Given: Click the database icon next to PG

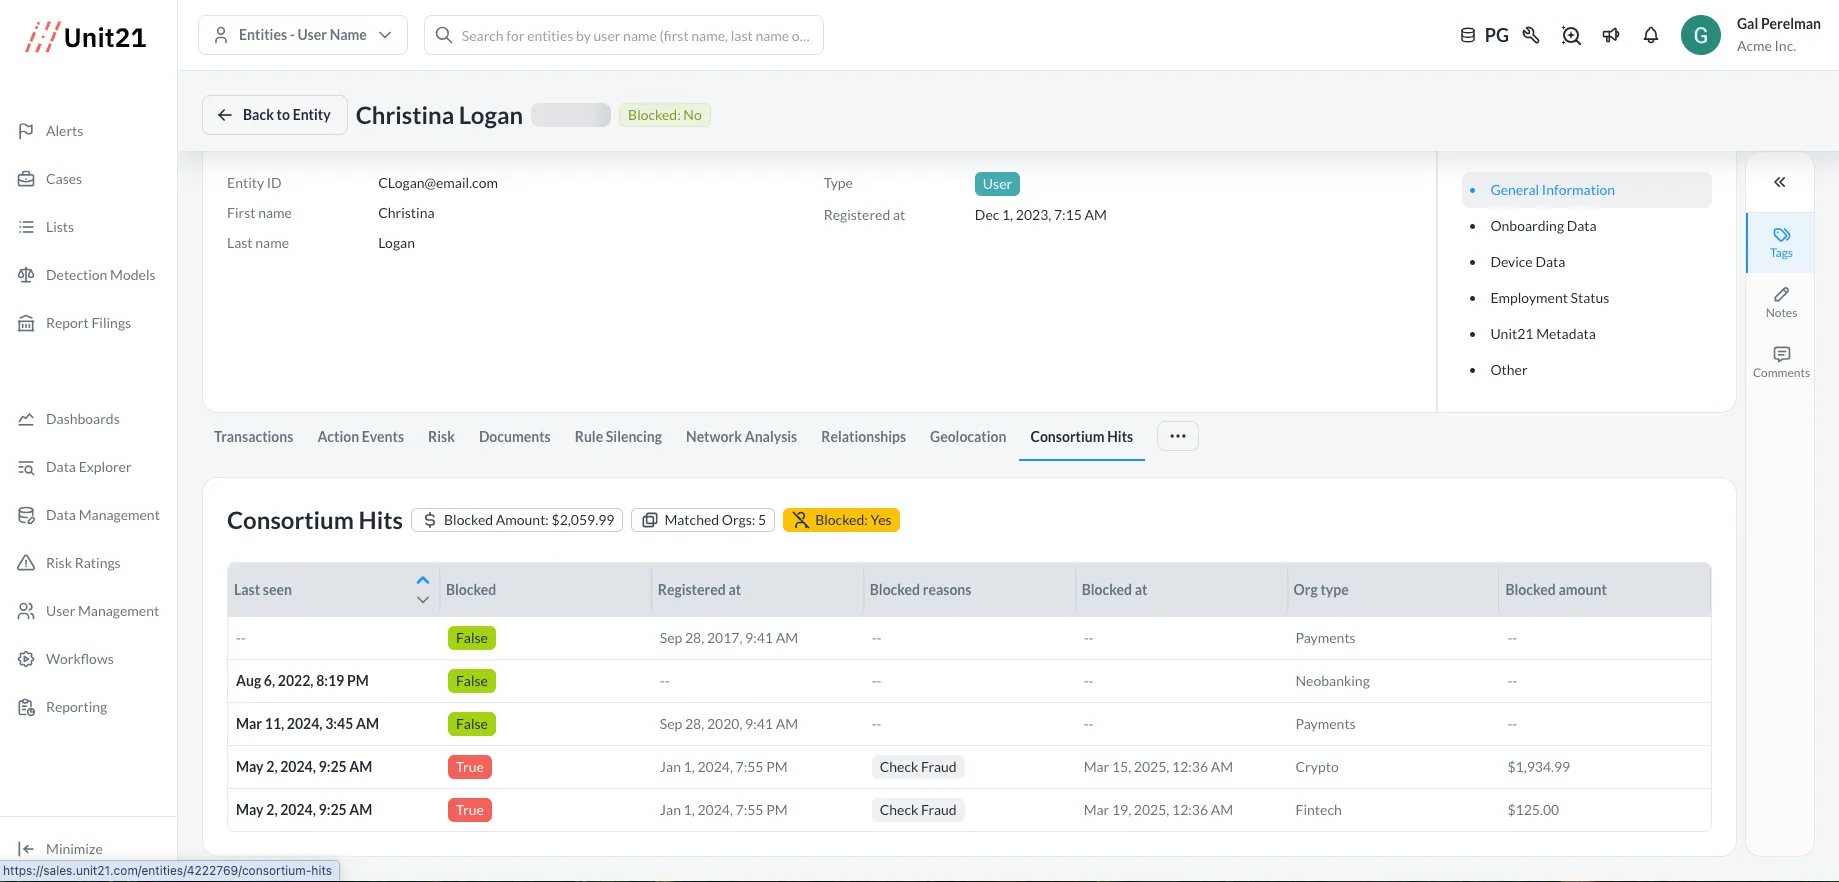Looking at the screenshot, I should click(1468, 35).
